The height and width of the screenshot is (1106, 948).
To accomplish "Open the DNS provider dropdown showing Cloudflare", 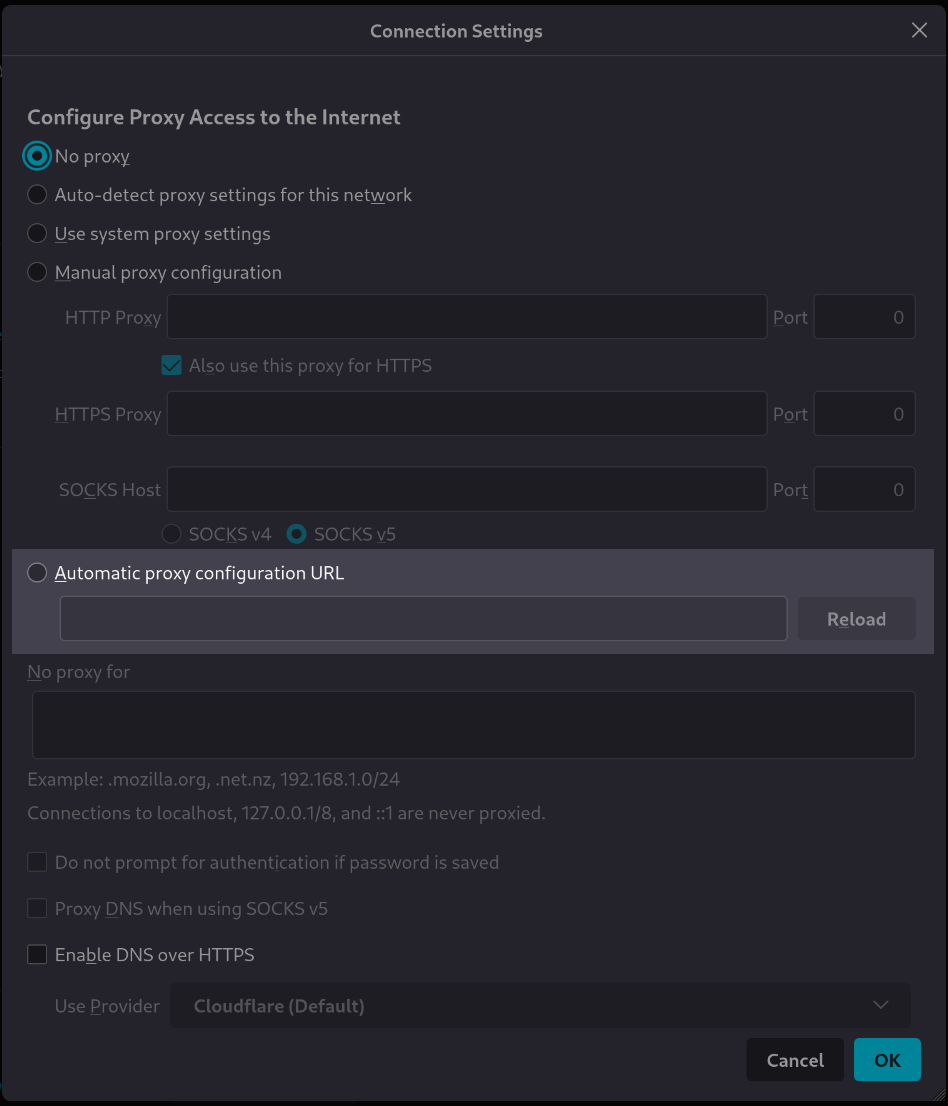I will tap(541, 1005).
